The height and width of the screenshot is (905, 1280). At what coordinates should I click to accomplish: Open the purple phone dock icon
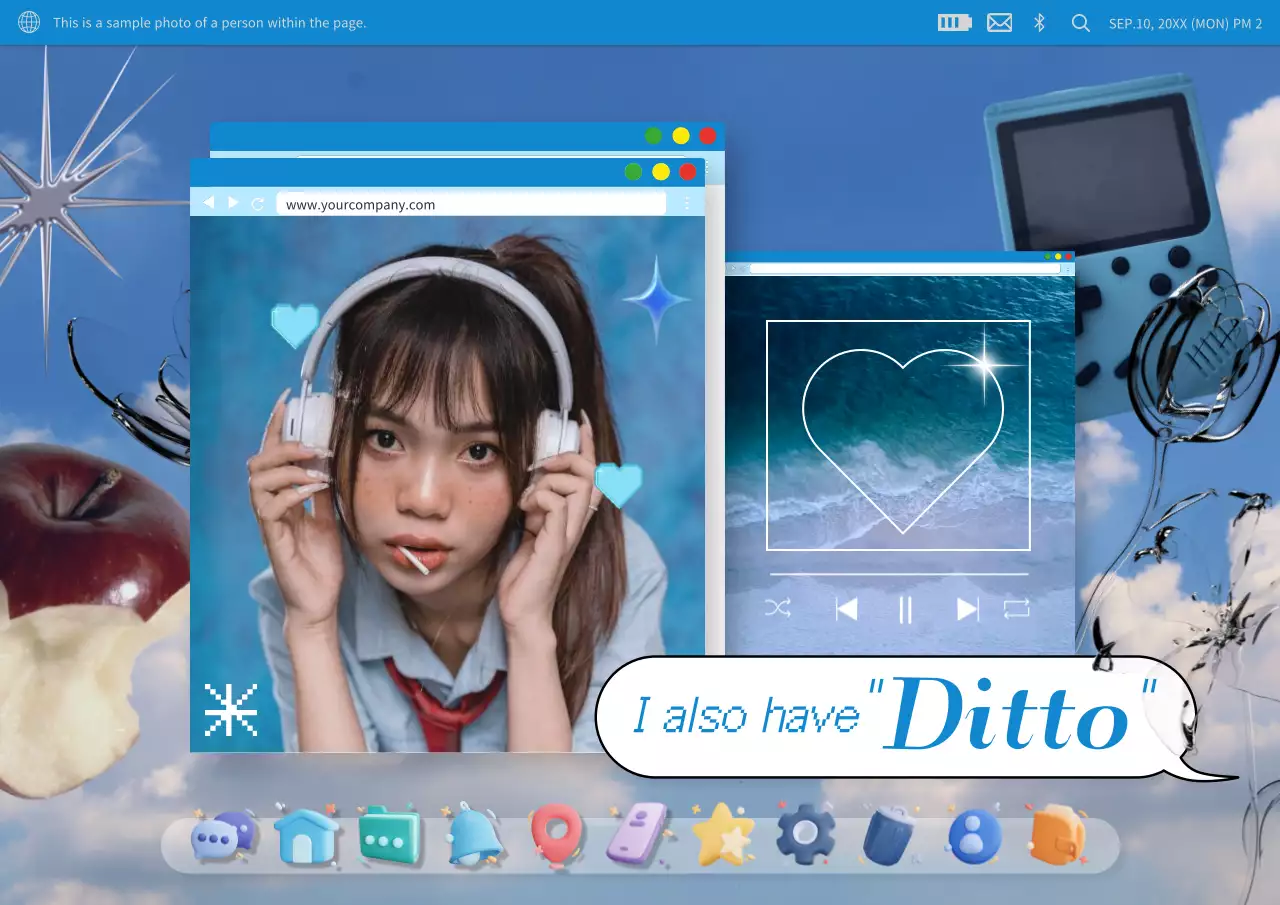click(x=639, y=833)
